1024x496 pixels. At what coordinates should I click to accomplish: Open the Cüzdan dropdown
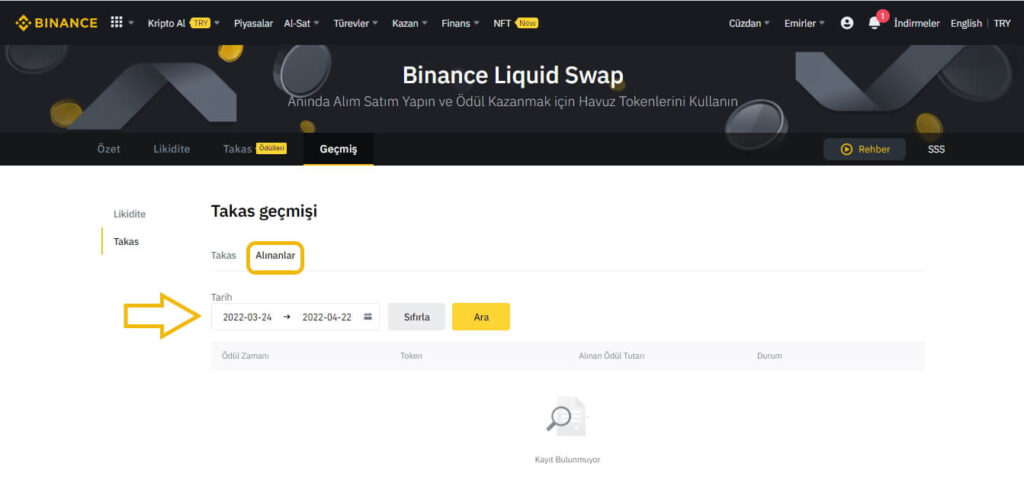pyautogui.click(x=750, y=23)
